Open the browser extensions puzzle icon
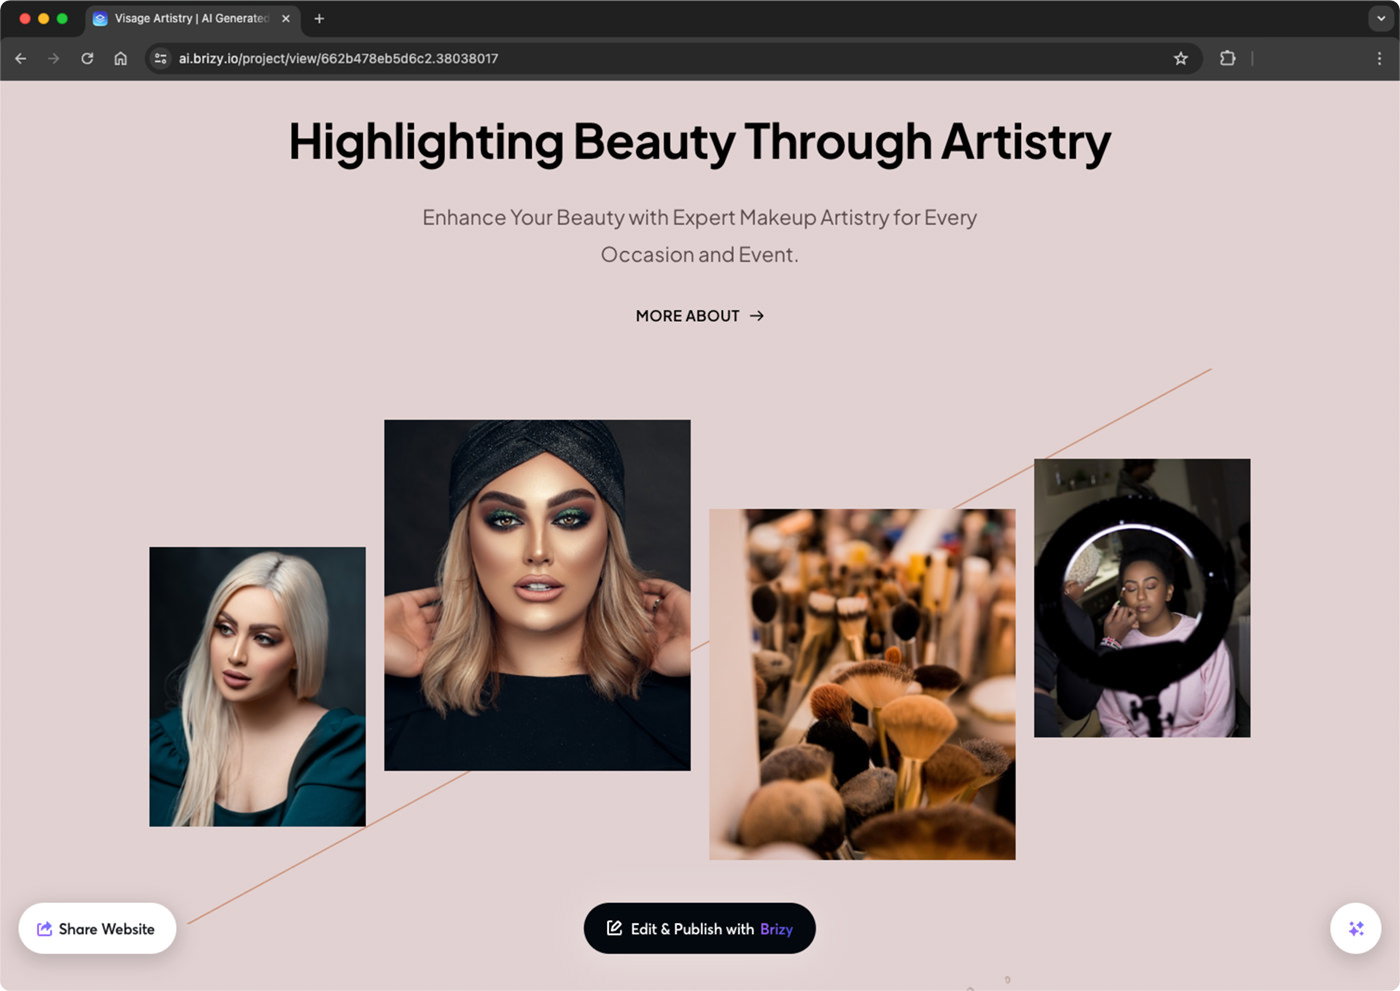The width and height of the screenshot is (1400, 991). point(1227,58)
